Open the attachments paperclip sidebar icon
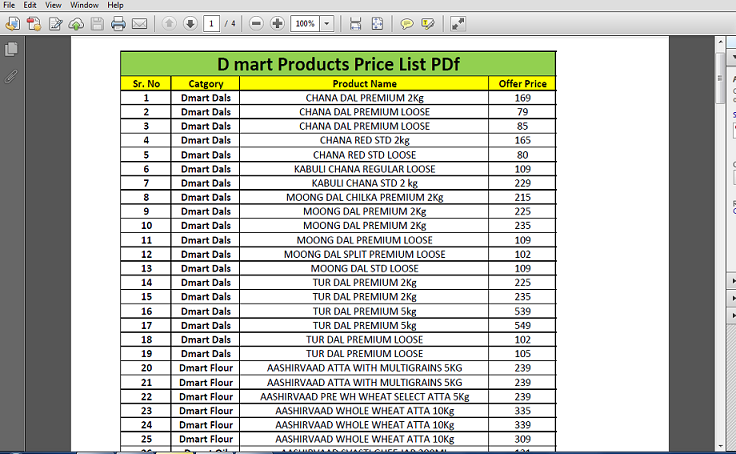Screen dimensions: 736x454 (11, 76)
